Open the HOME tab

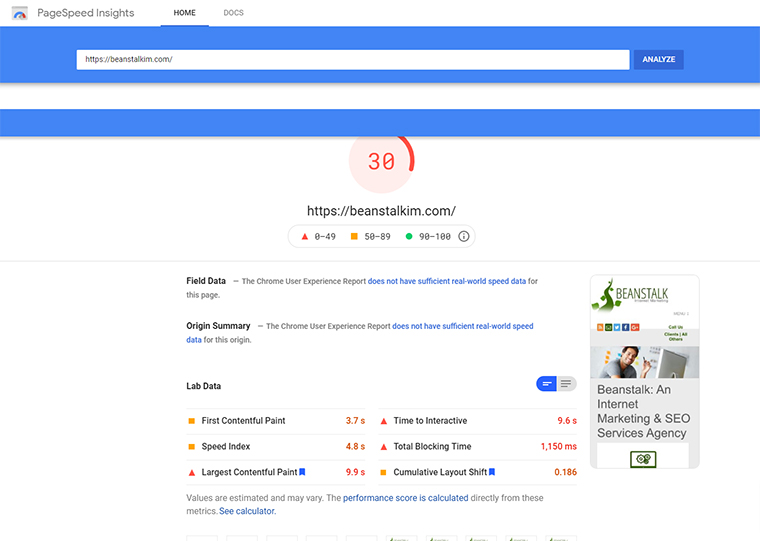pyautogui.click(x=185, y=13)
